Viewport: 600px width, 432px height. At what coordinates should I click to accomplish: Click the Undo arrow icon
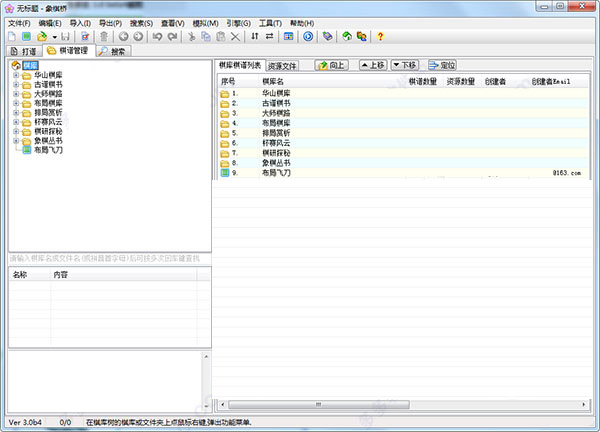157,37
